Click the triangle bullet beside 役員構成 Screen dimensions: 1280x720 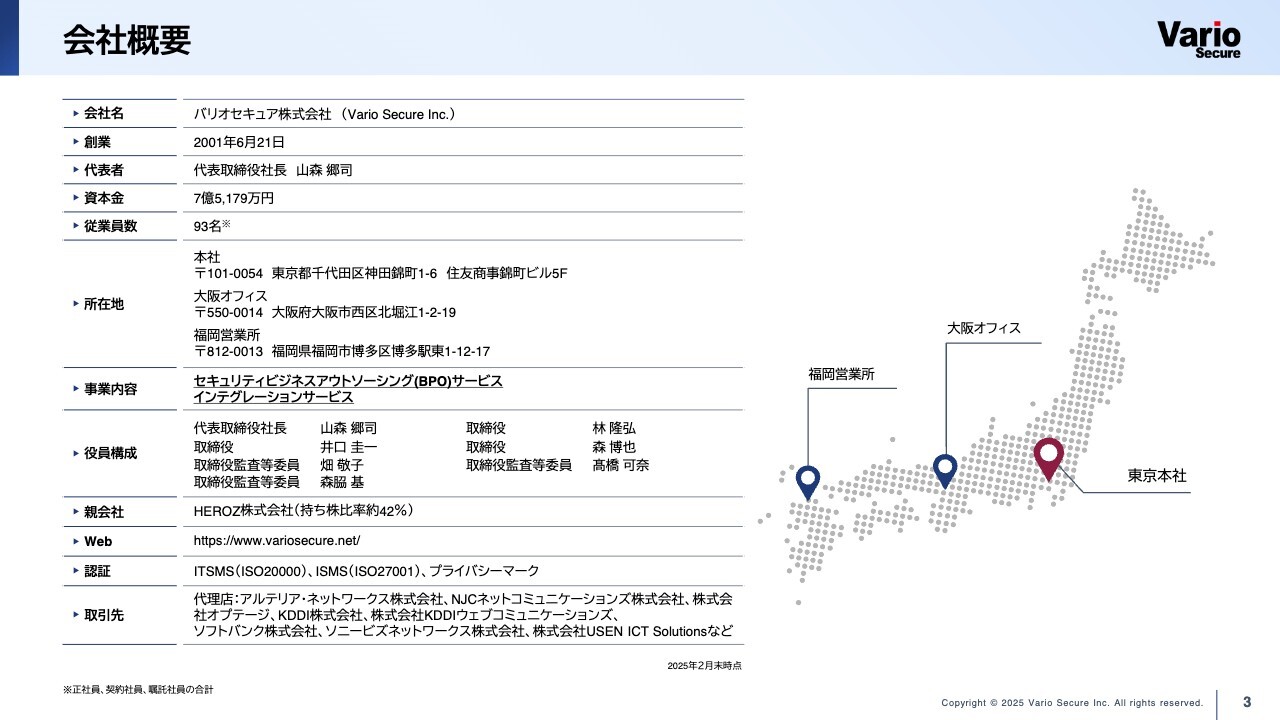point(76,453)
